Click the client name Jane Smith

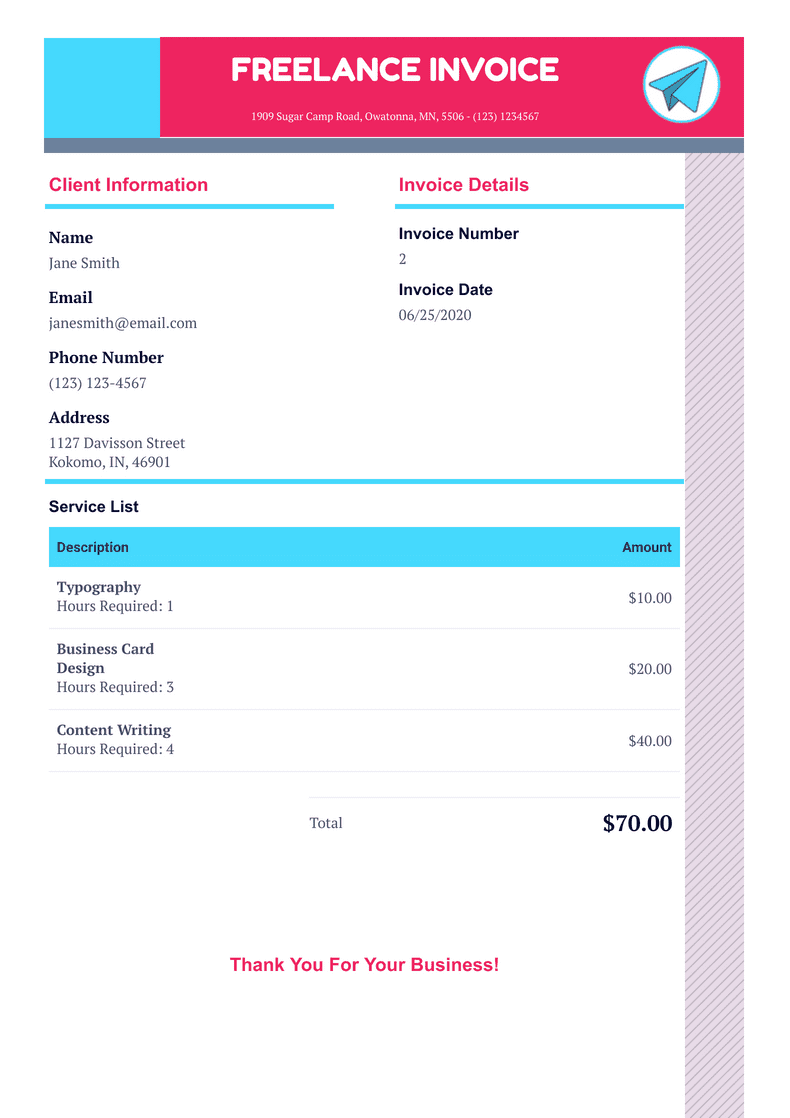pos(84,263)
